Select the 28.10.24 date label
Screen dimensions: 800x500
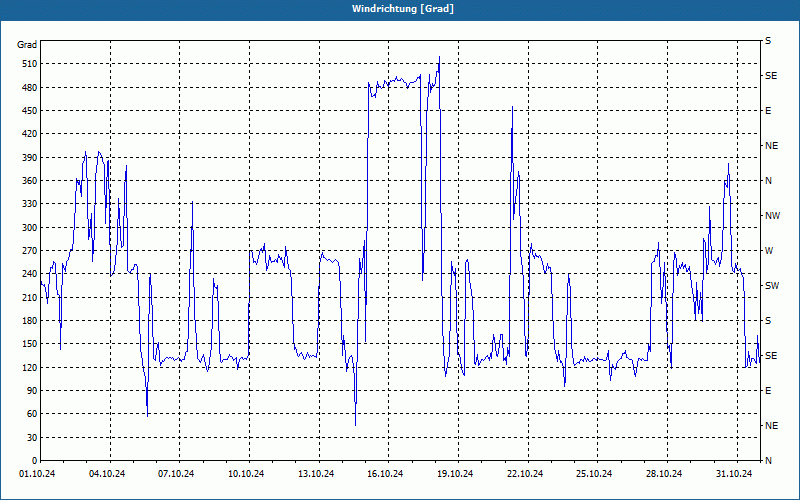click(664, 474)
